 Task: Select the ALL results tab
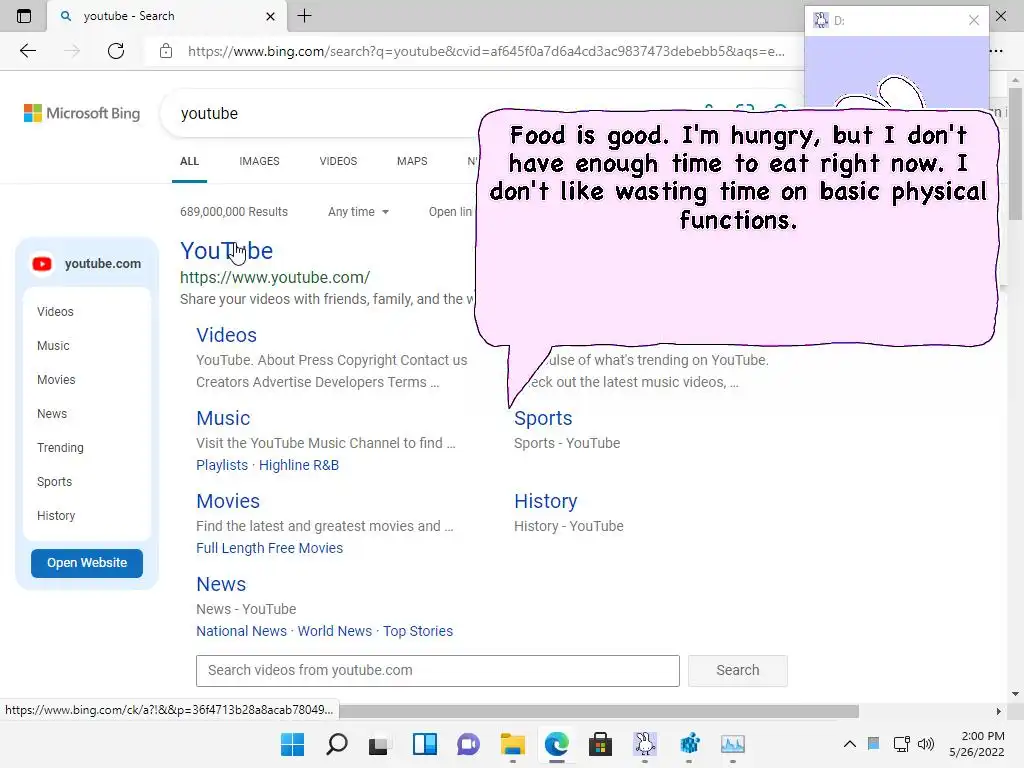[189, 161]
